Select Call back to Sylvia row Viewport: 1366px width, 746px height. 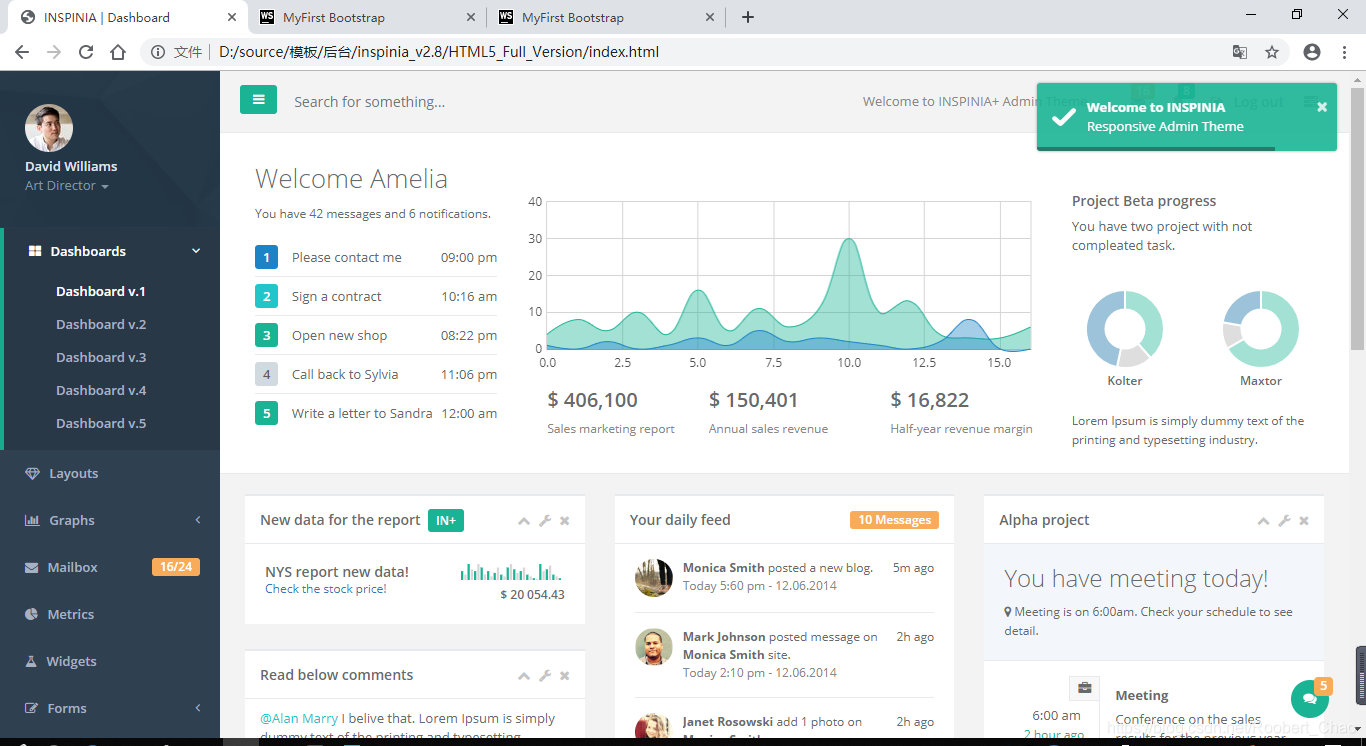[x=376, y=374]
